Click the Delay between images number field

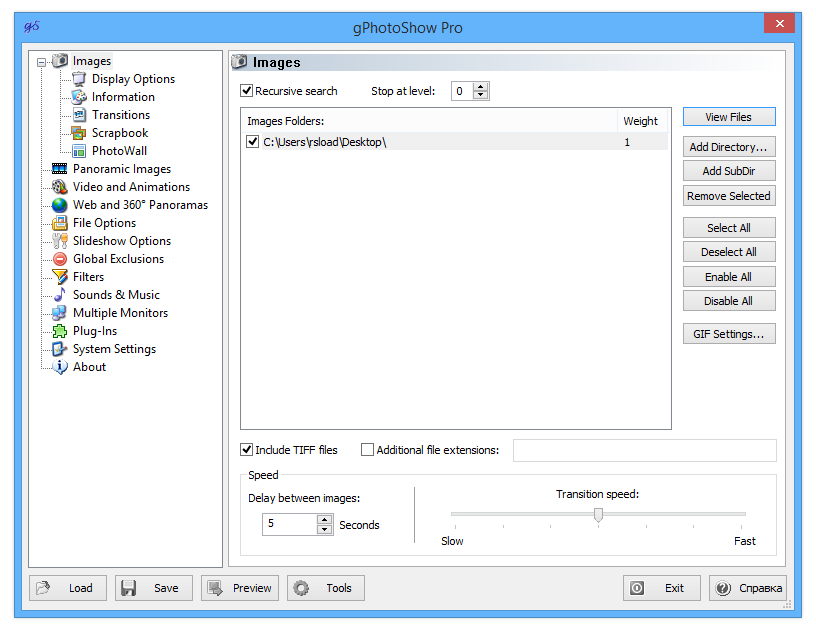pyautogui.click(x=289, y=524)
